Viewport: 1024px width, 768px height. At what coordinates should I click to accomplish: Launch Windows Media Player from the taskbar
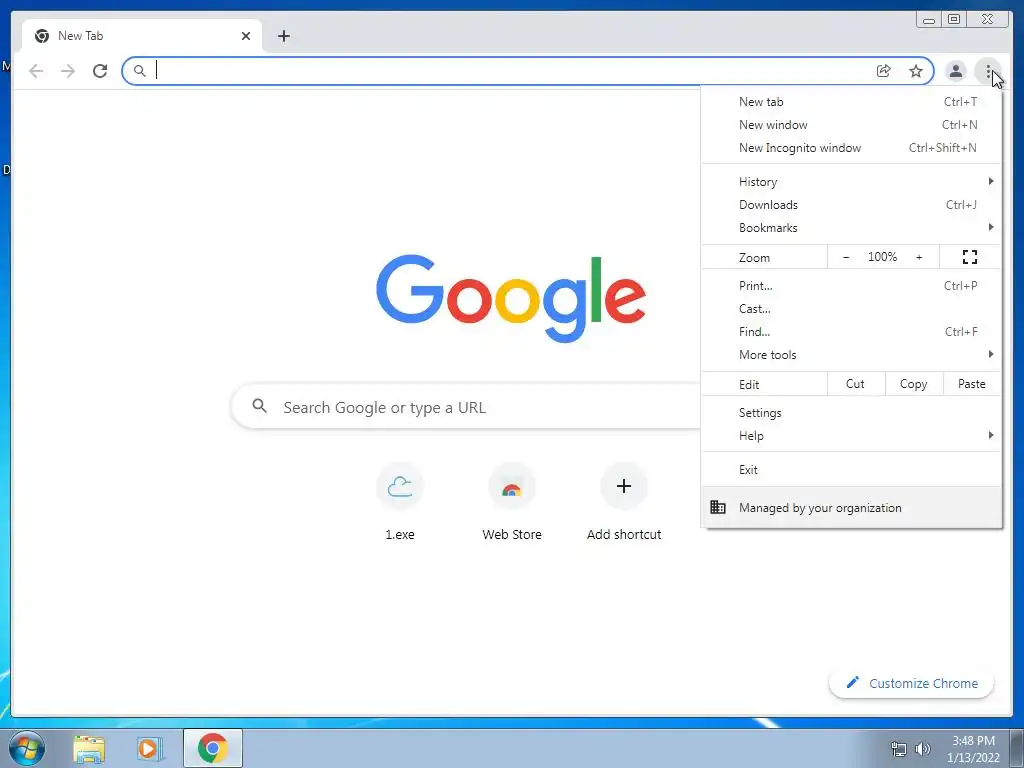coord(150,748)
